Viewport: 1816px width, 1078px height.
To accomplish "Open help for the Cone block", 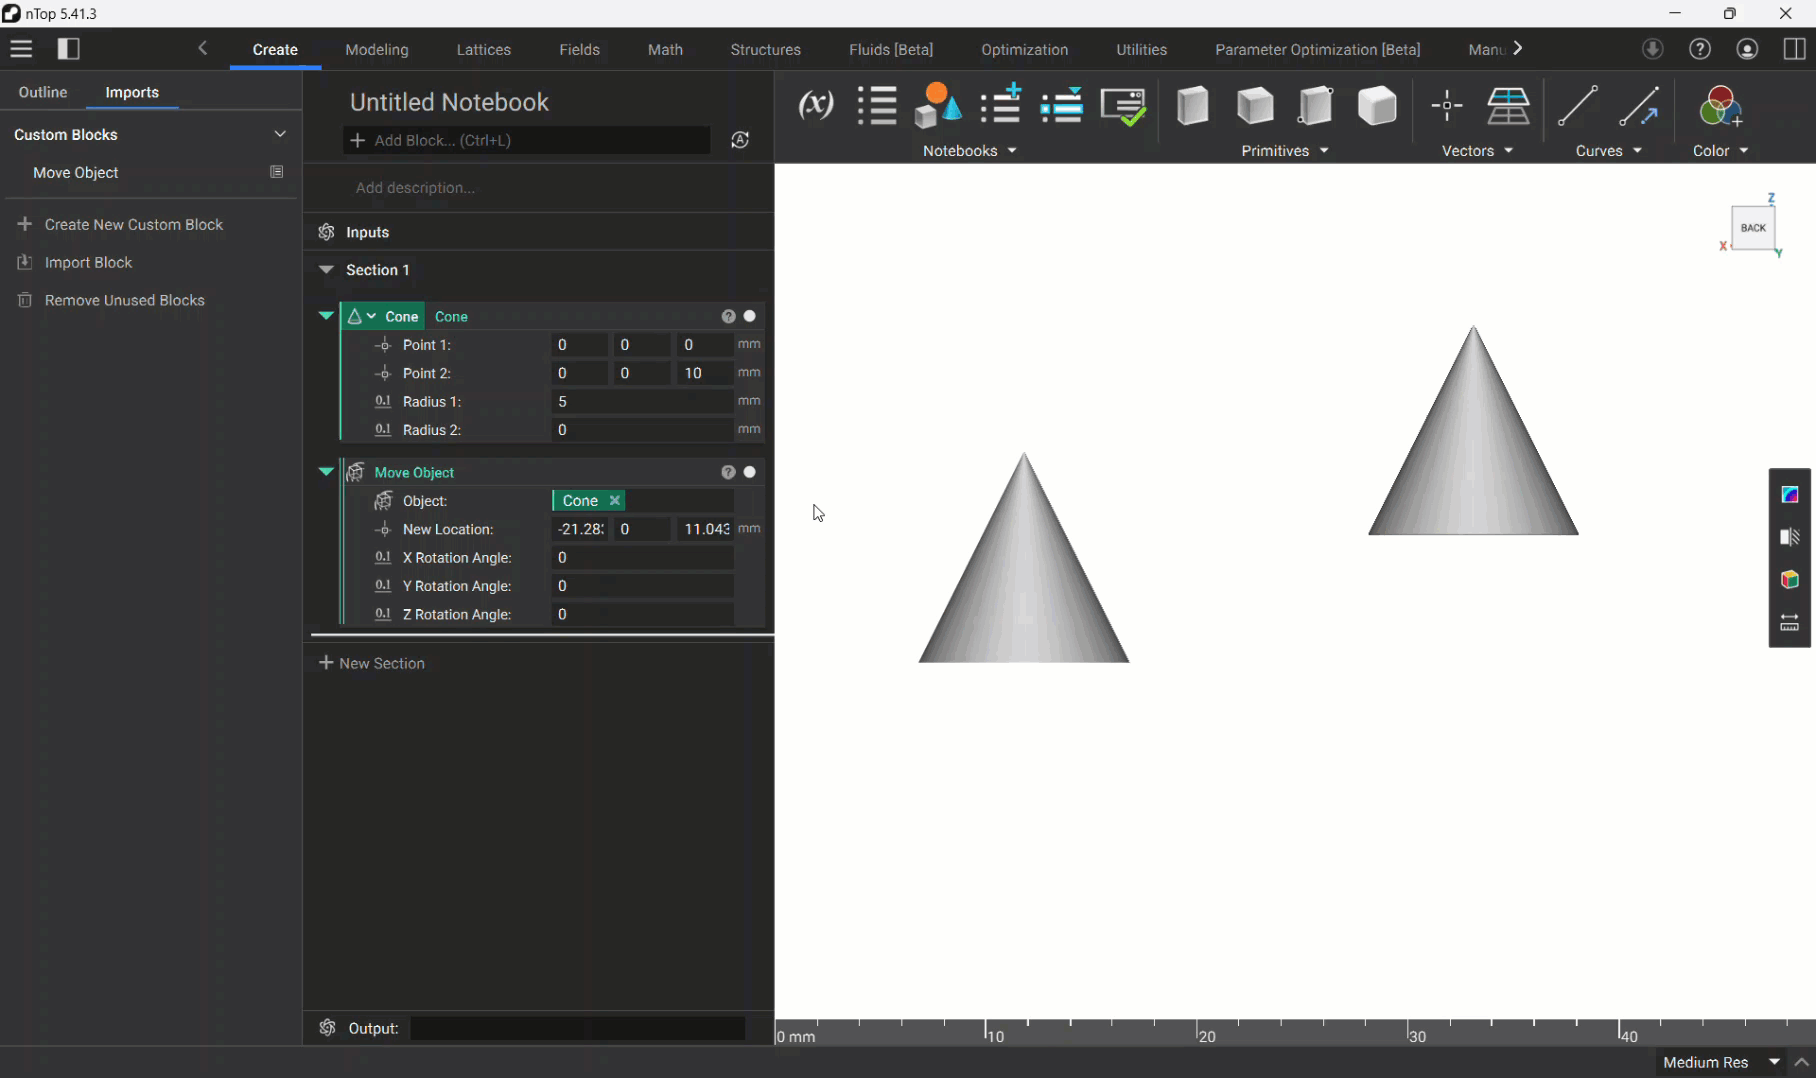I will pos(728,316).
